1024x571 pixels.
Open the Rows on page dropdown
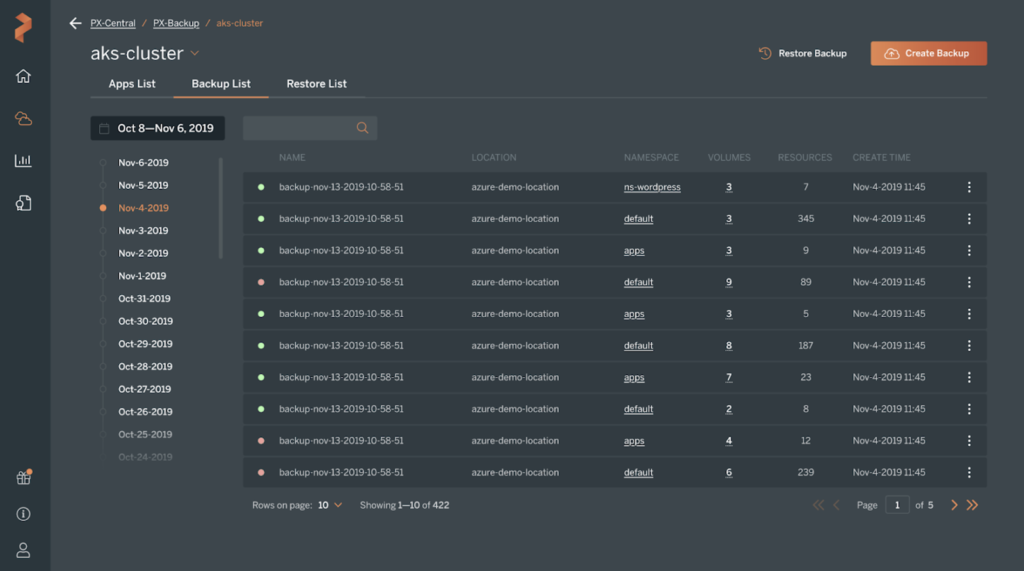(x=330, y=505)
